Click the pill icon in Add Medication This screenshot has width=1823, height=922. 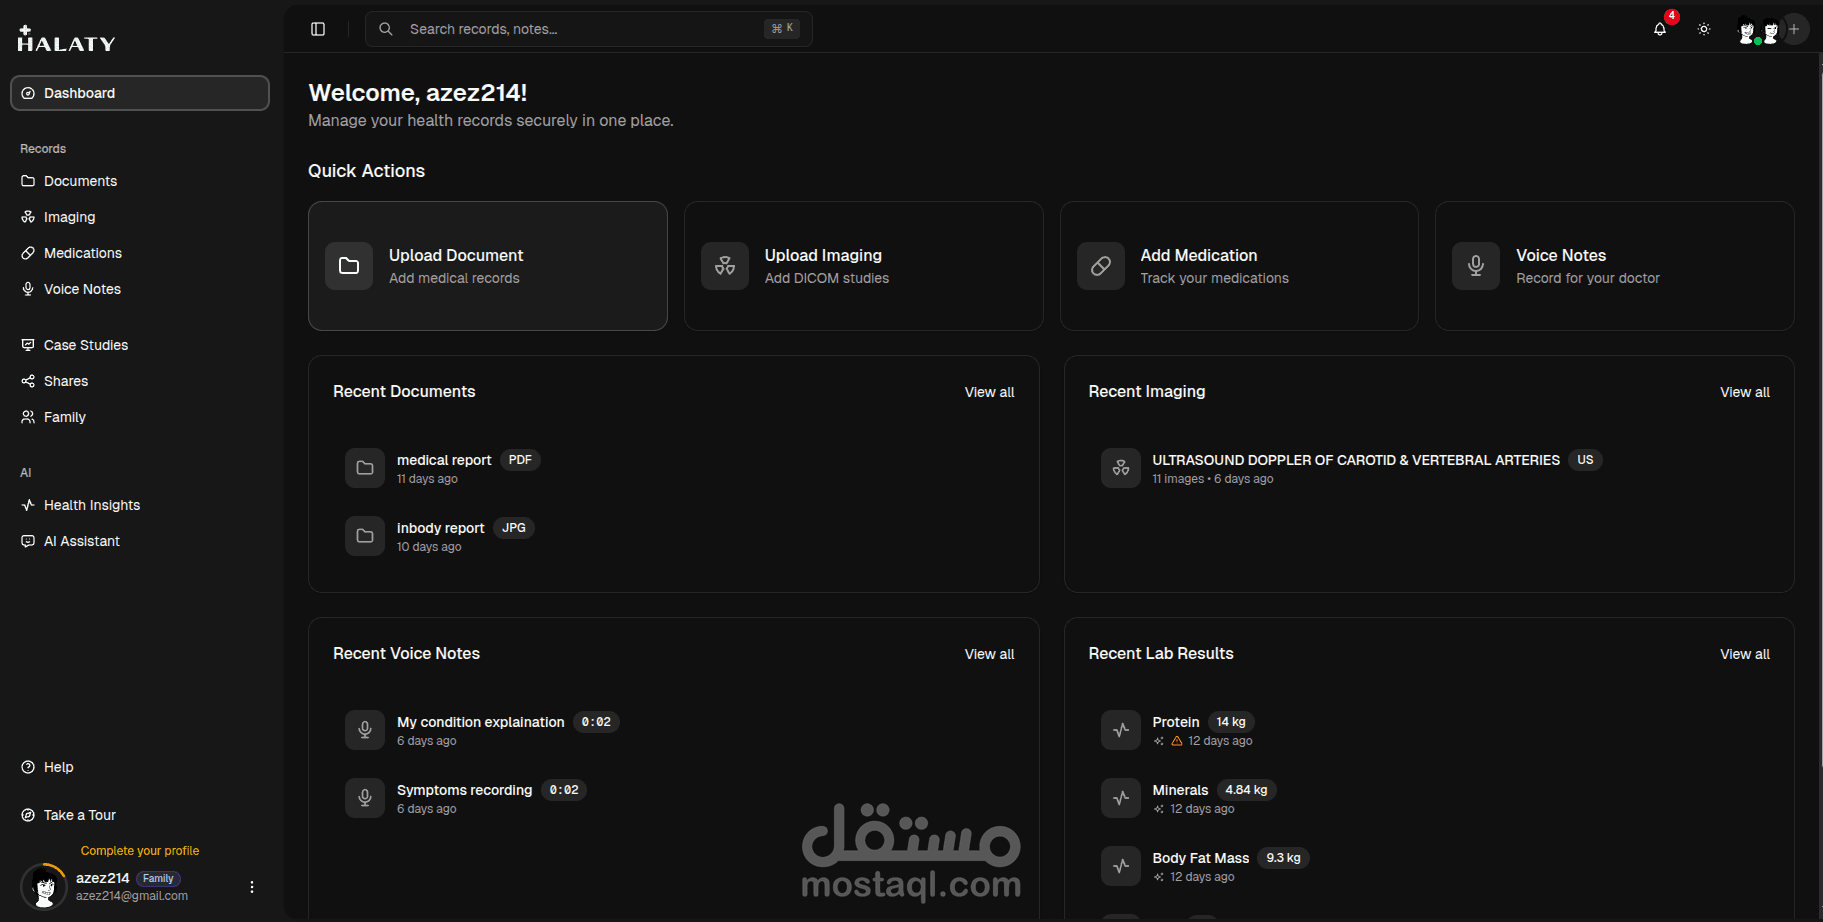pos(1101,266)
